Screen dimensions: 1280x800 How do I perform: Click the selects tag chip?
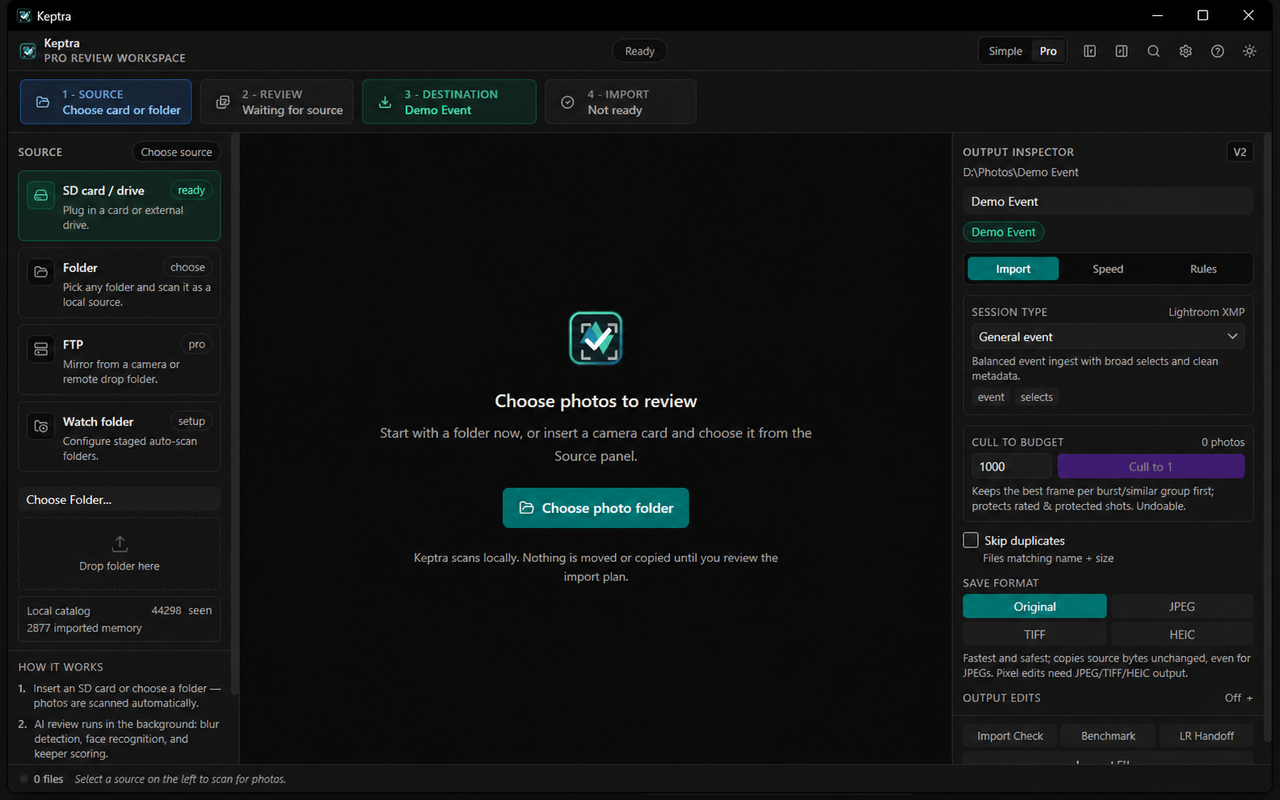(1036, 397)
